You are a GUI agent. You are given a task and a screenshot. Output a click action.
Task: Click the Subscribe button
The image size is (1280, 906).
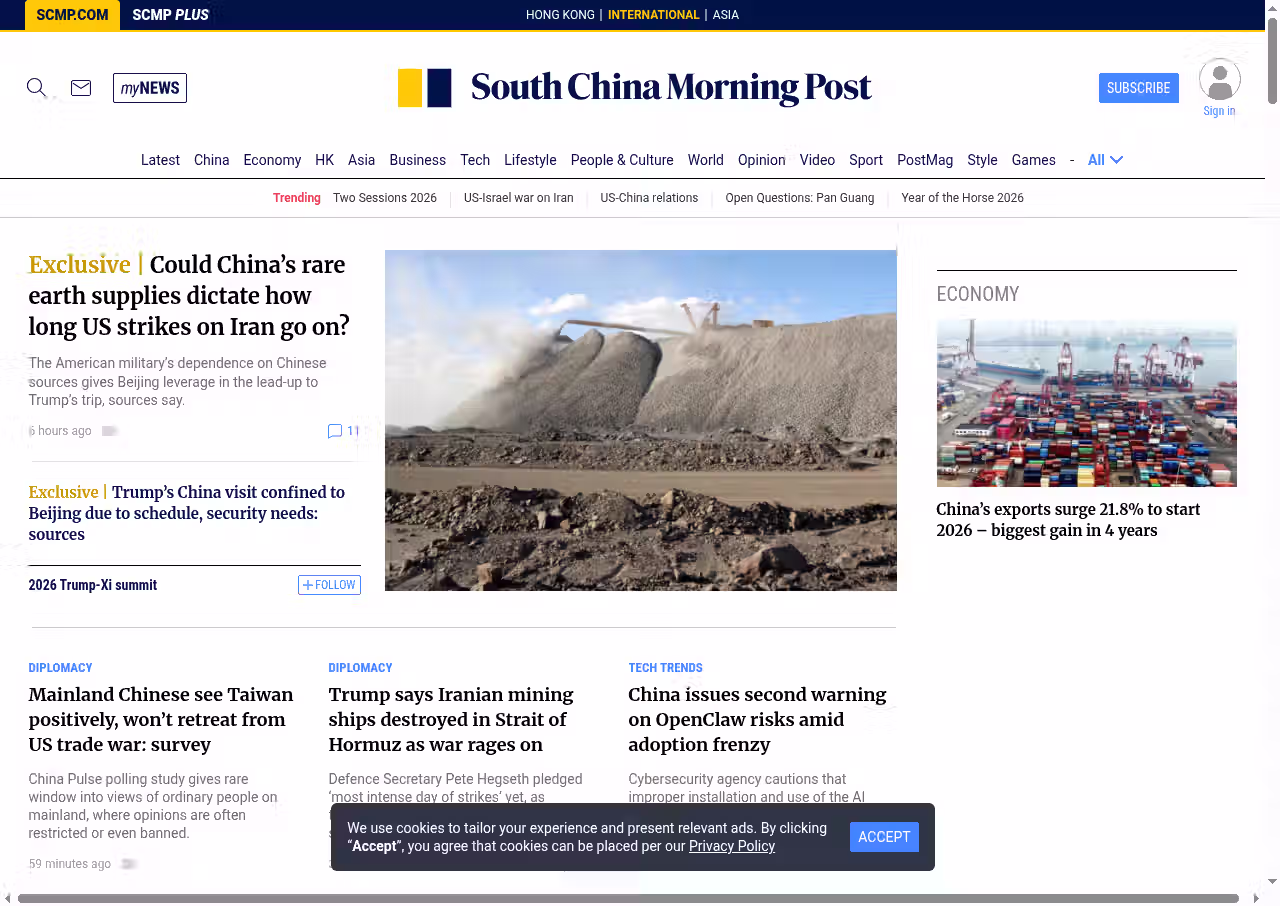click(x=1138, y=88)
